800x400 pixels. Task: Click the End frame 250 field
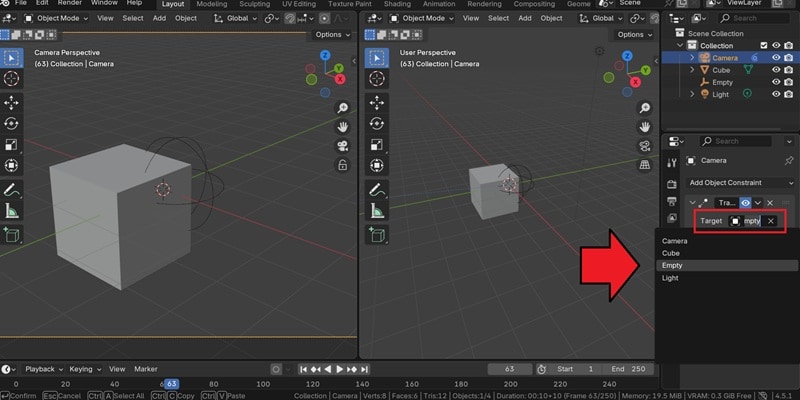click(x=628, y=369)
